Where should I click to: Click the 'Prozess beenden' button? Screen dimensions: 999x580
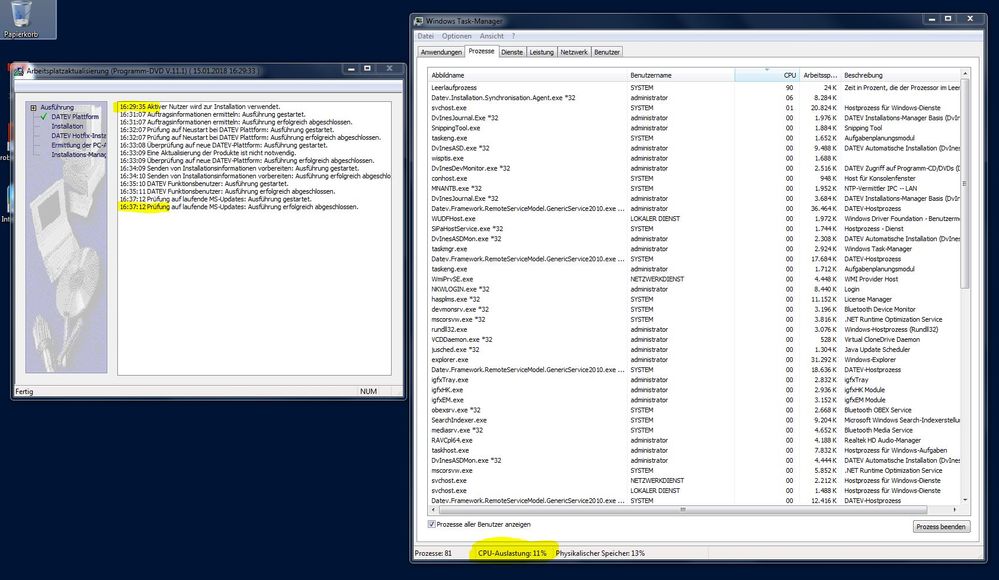point(940,526)
